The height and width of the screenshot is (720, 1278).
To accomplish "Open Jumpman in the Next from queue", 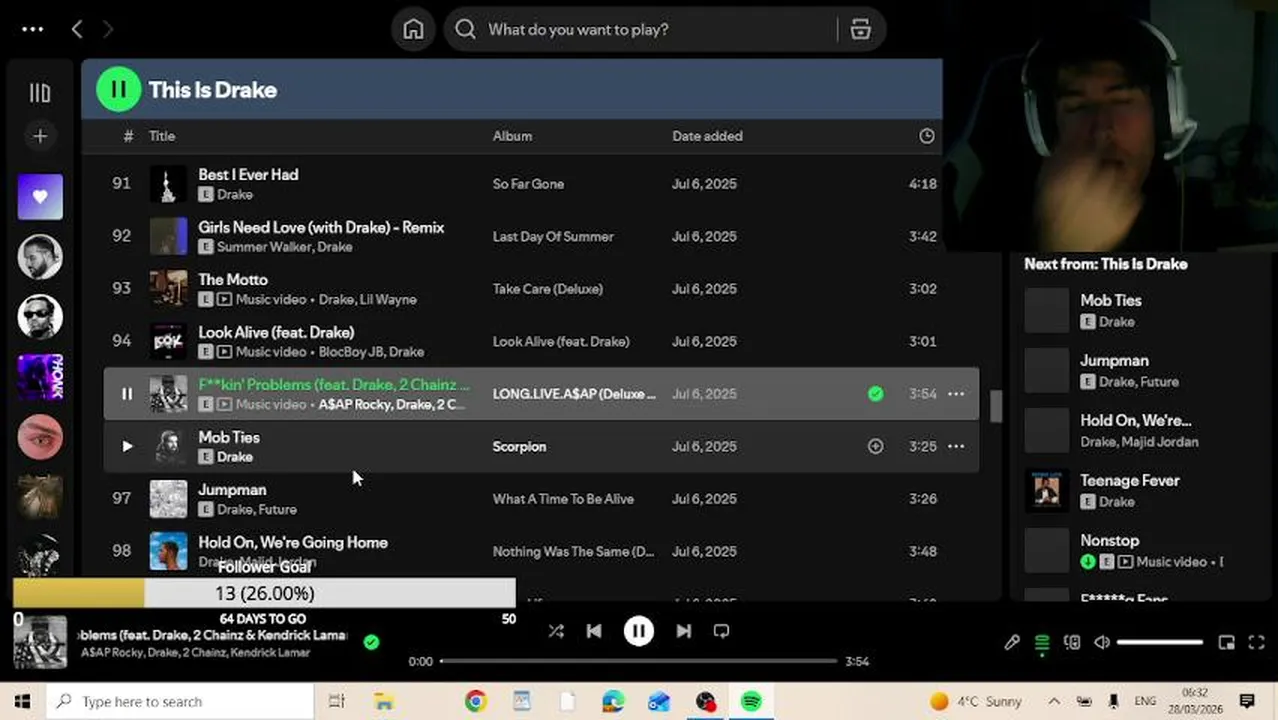I will (x=1114, y=360).
